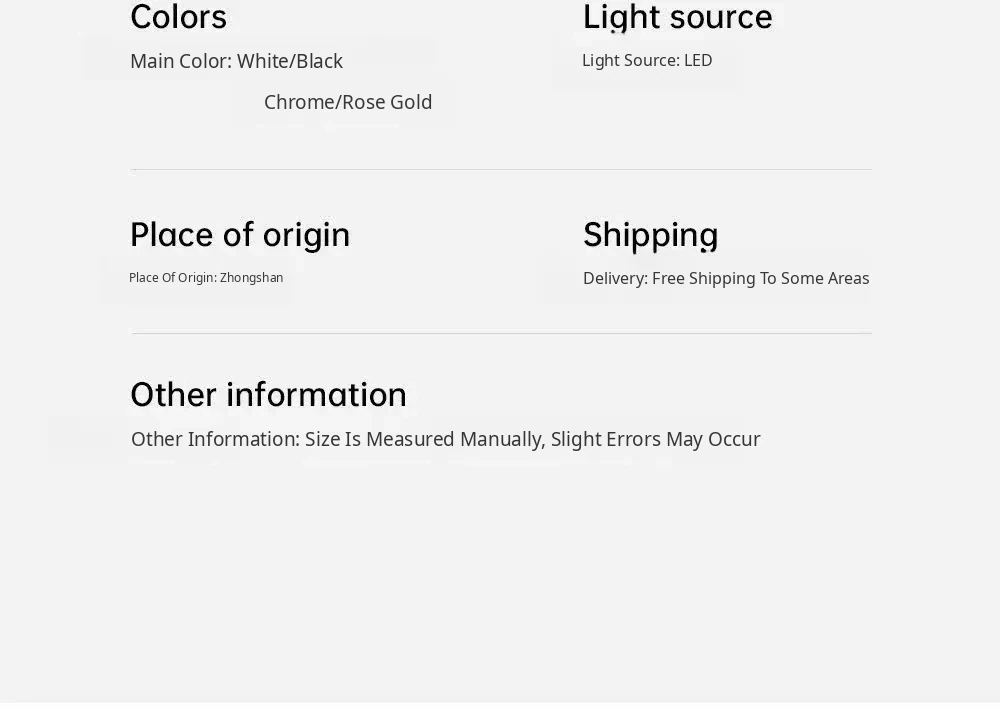
Task: Click the word Manually in Other Information
Action: (x=501, y=439)
